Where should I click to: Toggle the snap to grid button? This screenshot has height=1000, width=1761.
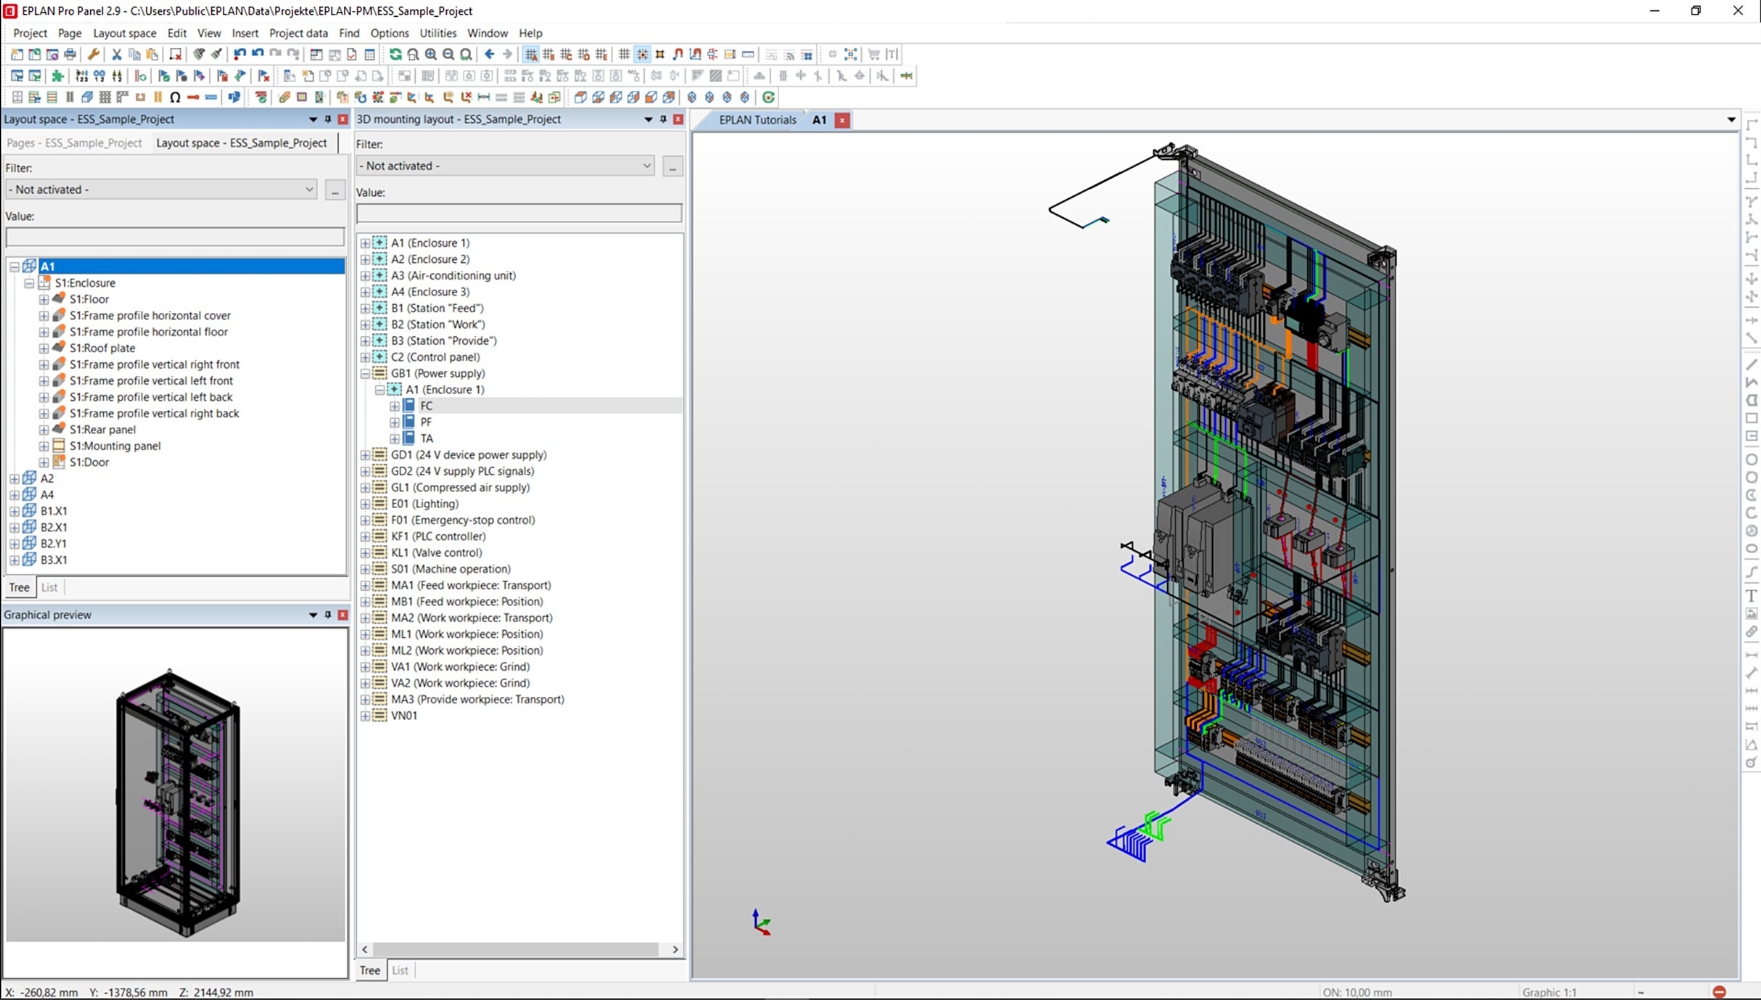(642, 54)
